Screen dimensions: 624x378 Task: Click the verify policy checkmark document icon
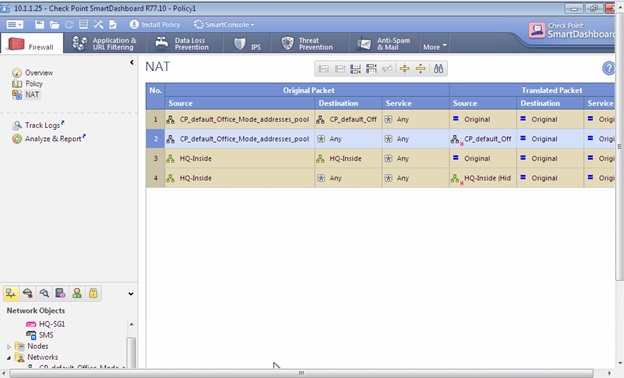(113, 25)
